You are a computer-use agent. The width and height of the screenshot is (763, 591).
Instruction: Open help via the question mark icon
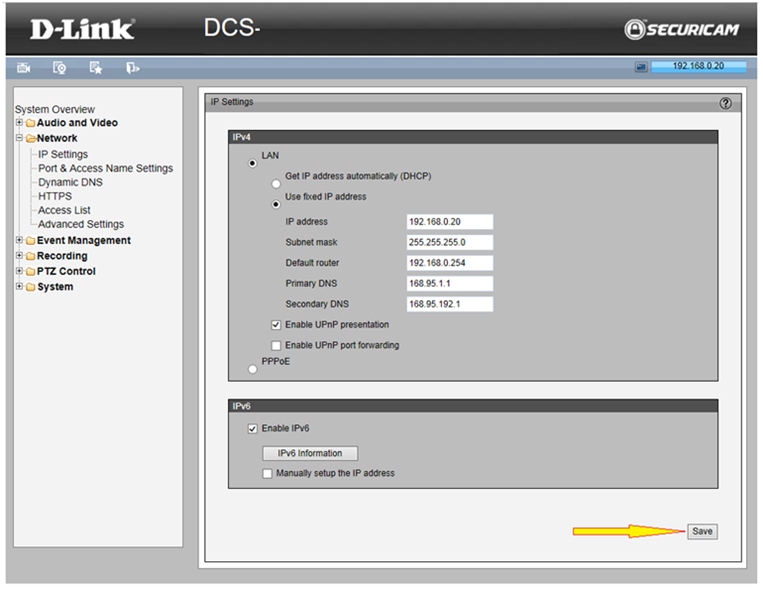point(725,103)
